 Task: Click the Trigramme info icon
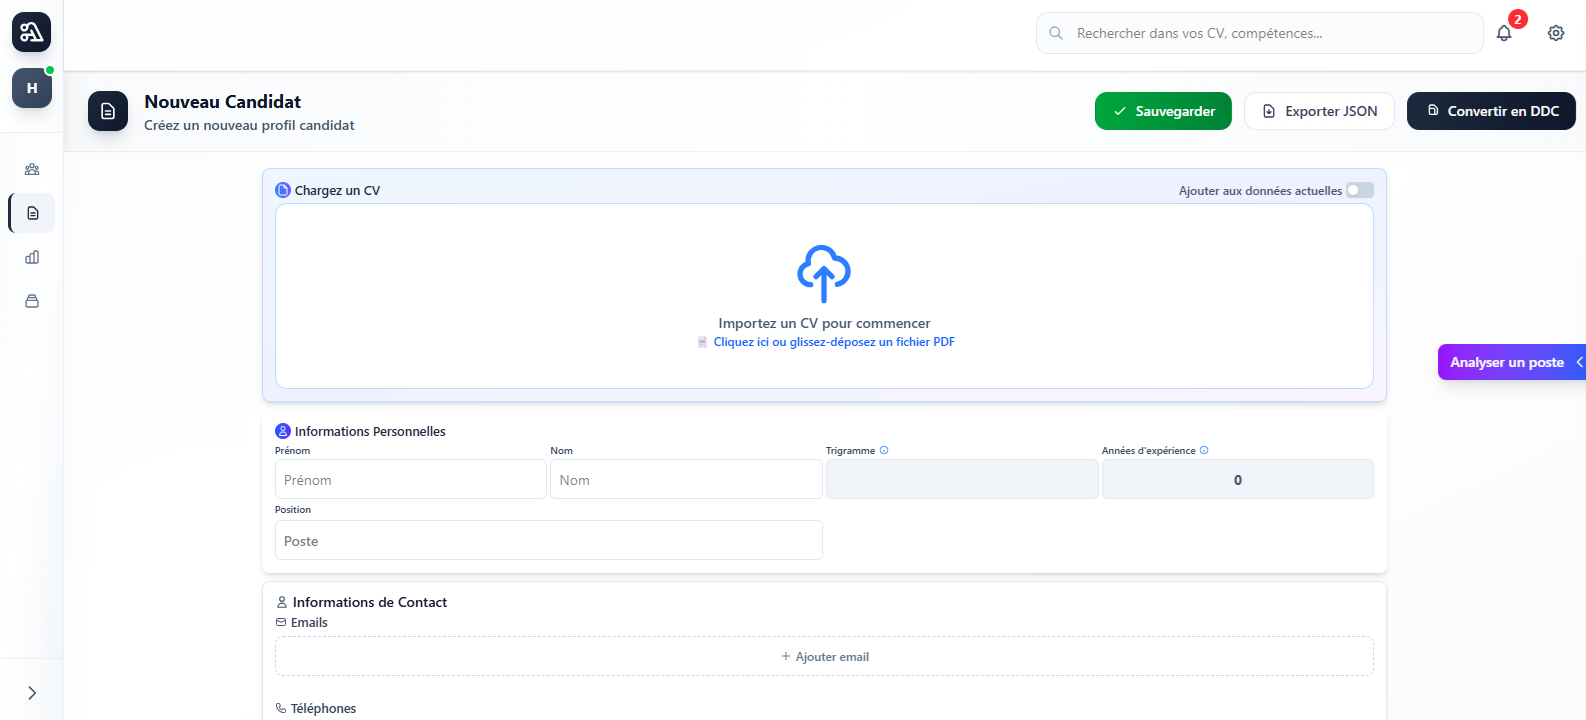(x=884, y=450)
